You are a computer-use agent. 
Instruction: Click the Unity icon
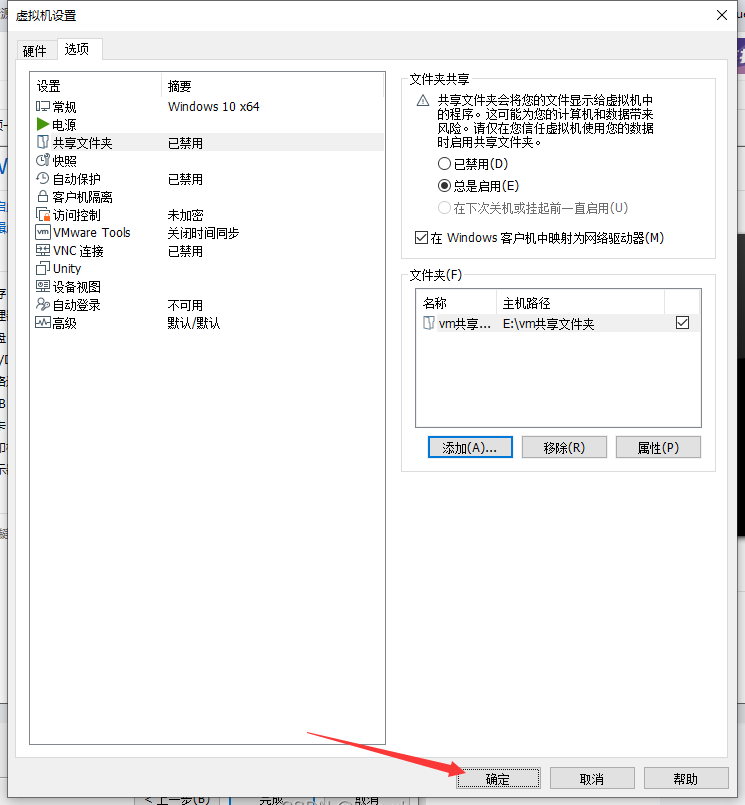click(x=43, y=269)
